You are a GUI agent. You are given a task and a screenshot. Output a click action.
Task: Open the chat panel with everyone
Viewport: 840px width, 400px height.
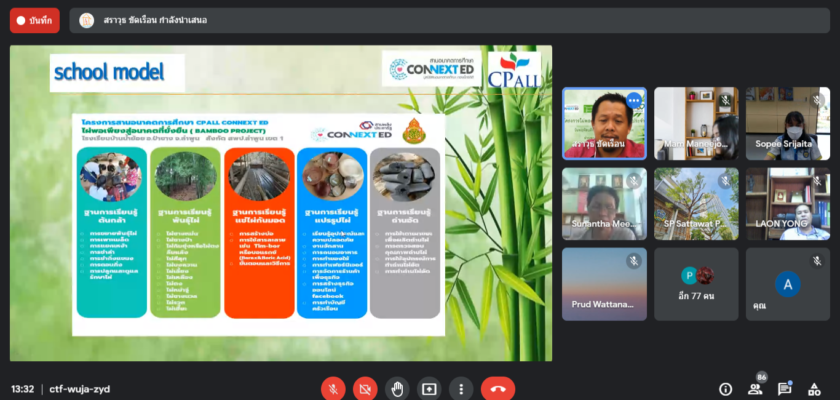[786, 389]
